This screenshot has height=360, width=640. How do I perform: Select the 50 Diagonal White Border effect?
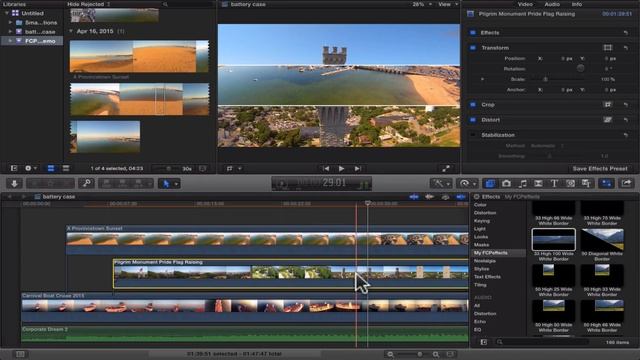[x=602, y=244]
